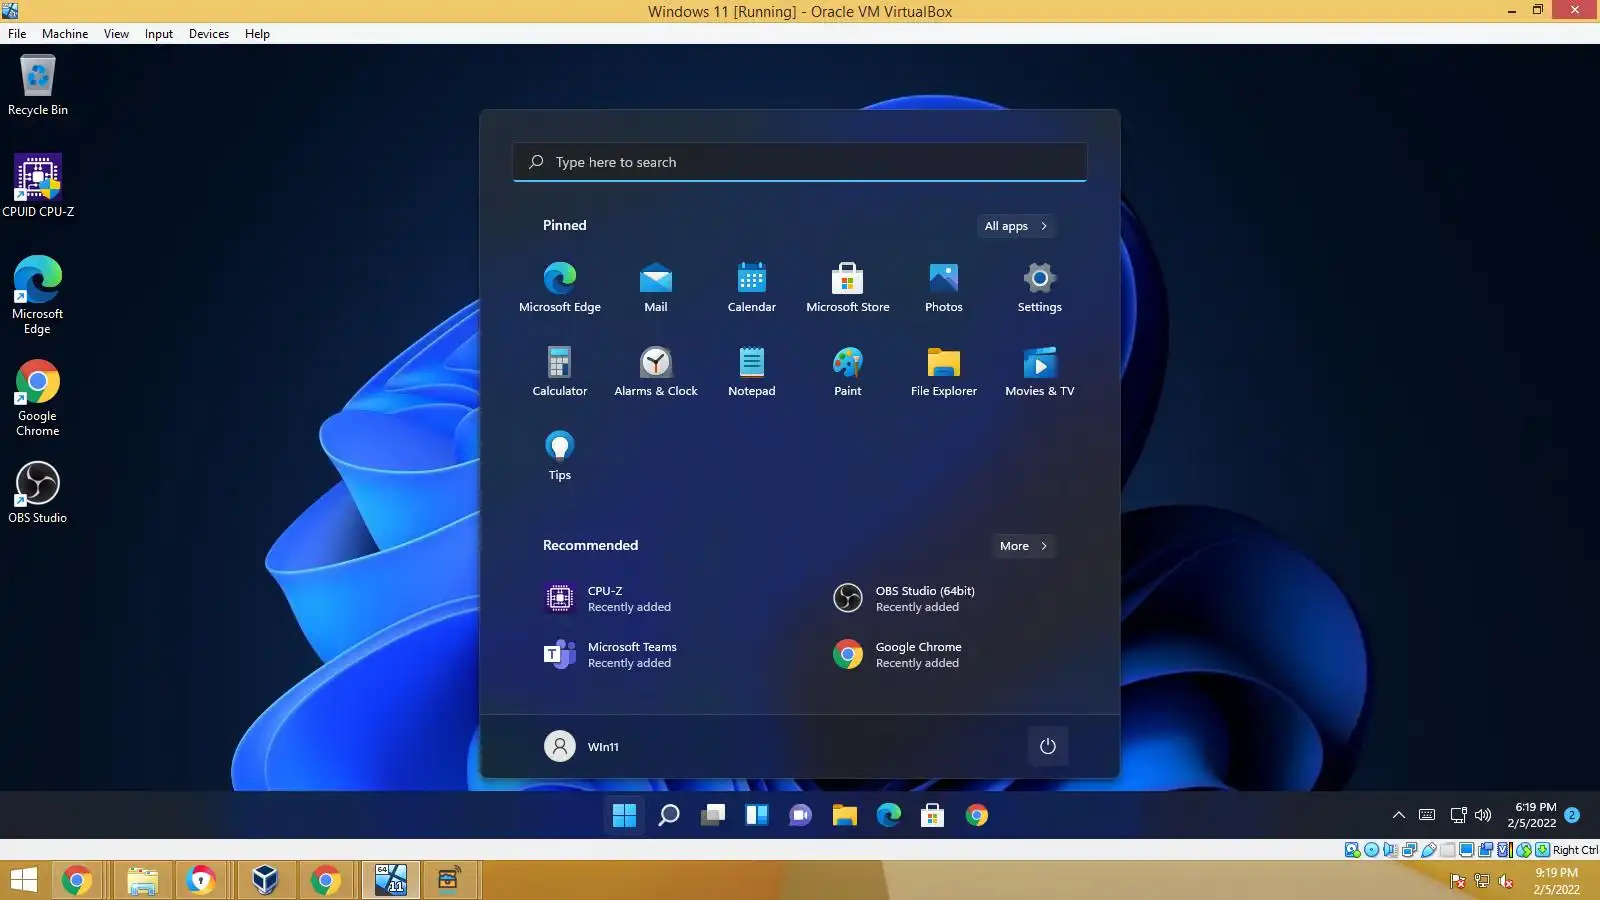Open the VirtualBox Machine menu
1600x900 pixels.
(x=65, y=34)
